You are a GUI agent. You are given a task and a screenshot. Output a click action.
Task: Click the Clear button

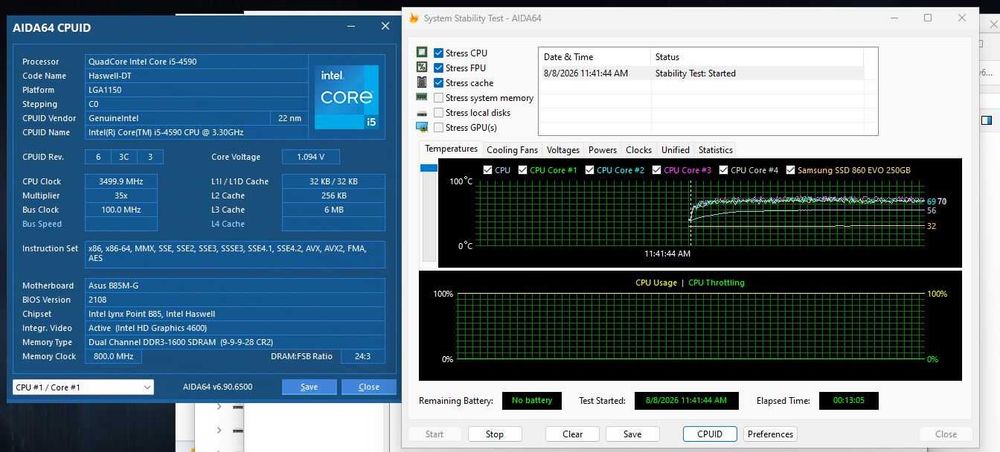click(x=573, y=434)
